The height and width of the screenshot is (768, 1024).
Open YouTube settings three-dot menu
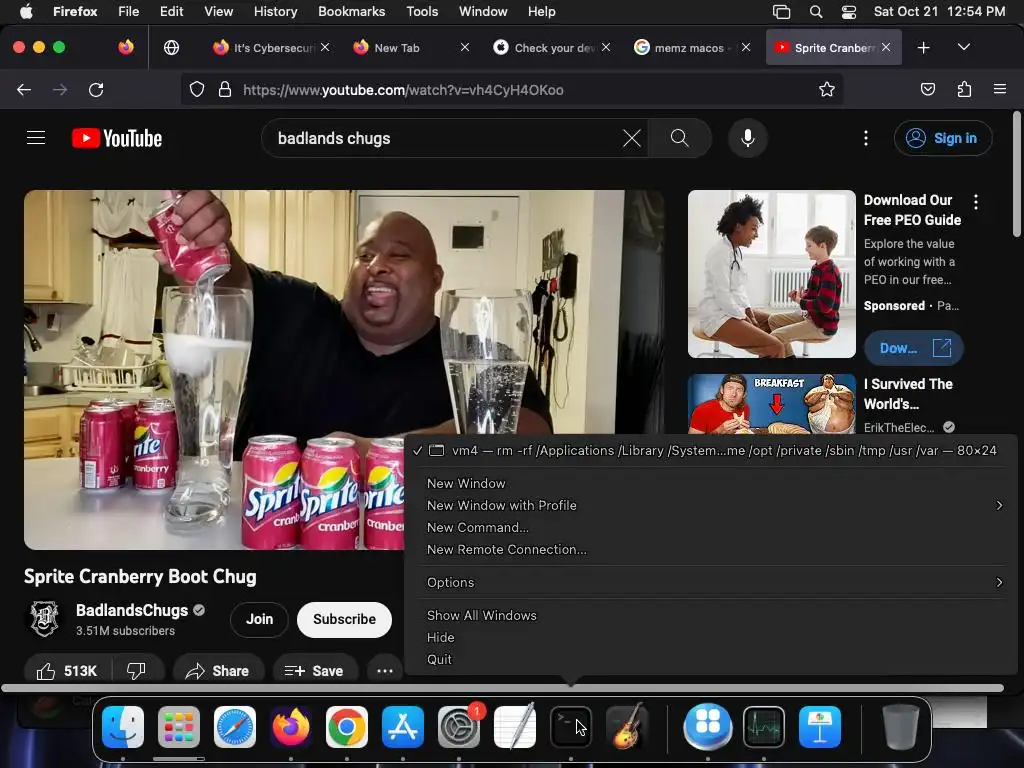[x=866, y=138]
